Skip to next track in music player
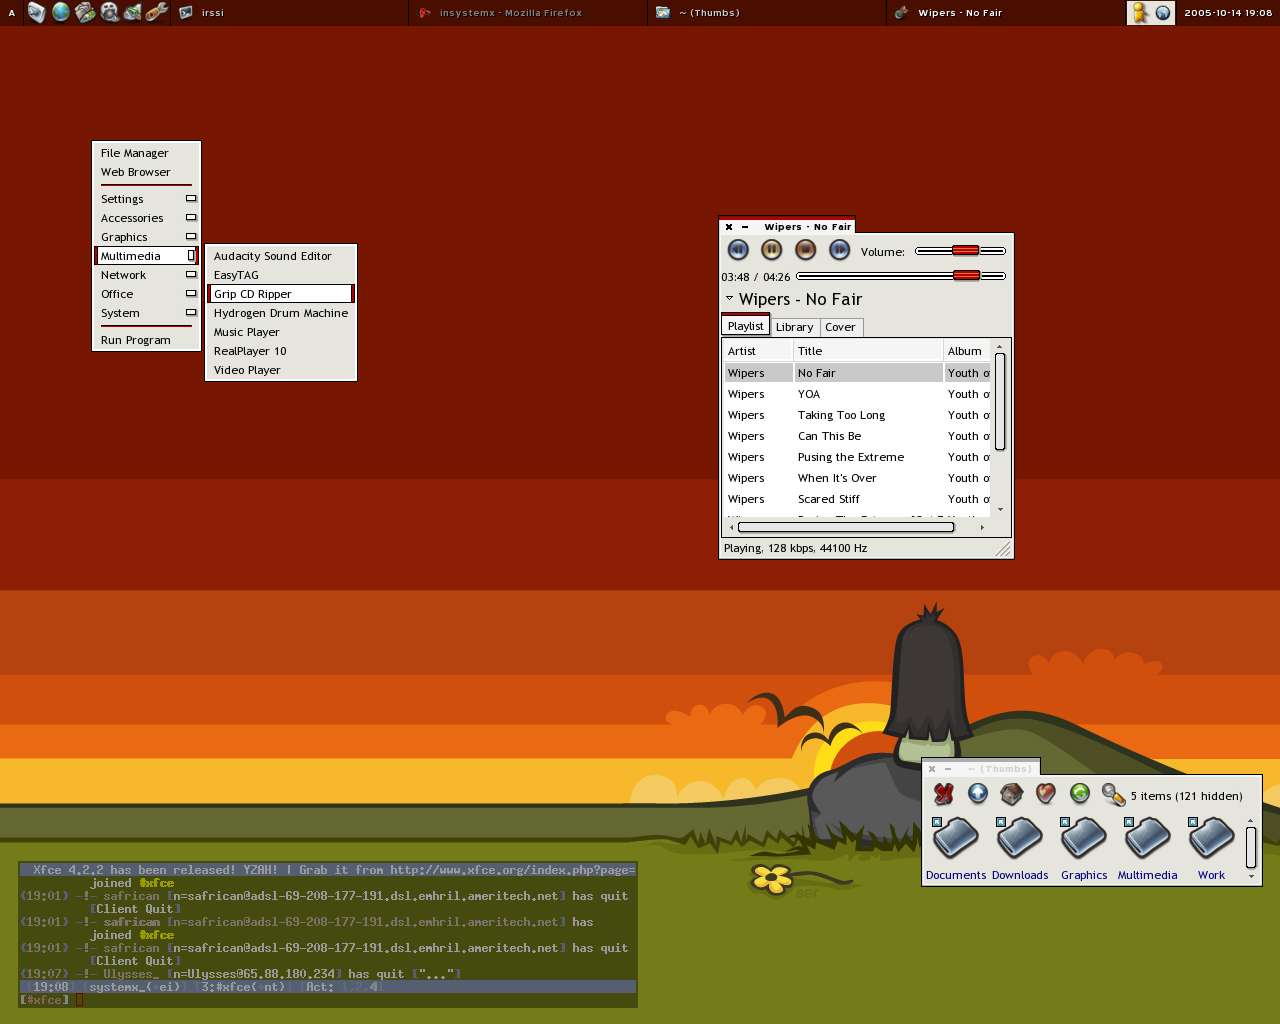Screen dimensions: 1280x1024 [x=840, y=250]
